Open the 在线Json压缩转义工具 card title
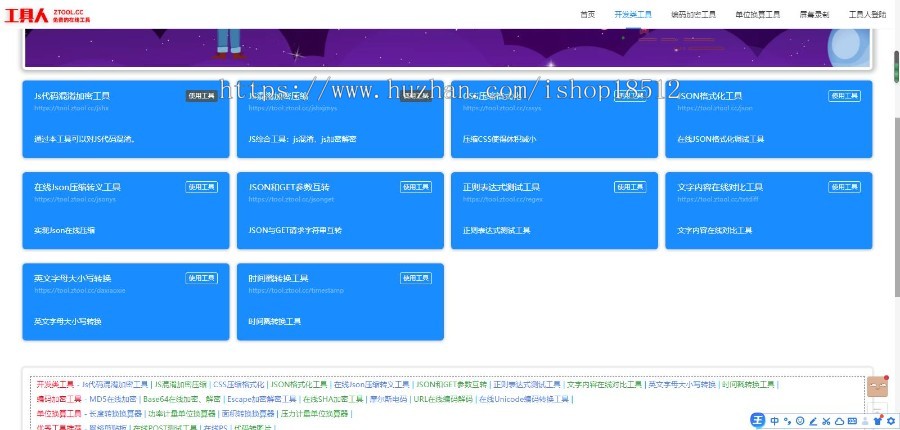Viewport: 900px width, 430px height. click(77, 187)
